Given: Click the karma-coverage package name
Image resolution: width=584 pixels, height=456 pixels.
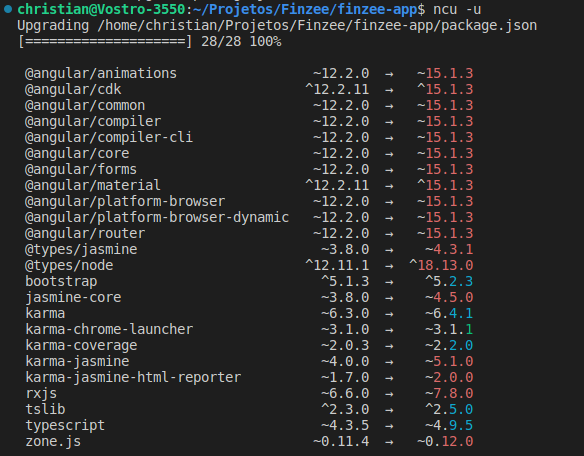Looking at the screenshot, I should tap(81, 346).
